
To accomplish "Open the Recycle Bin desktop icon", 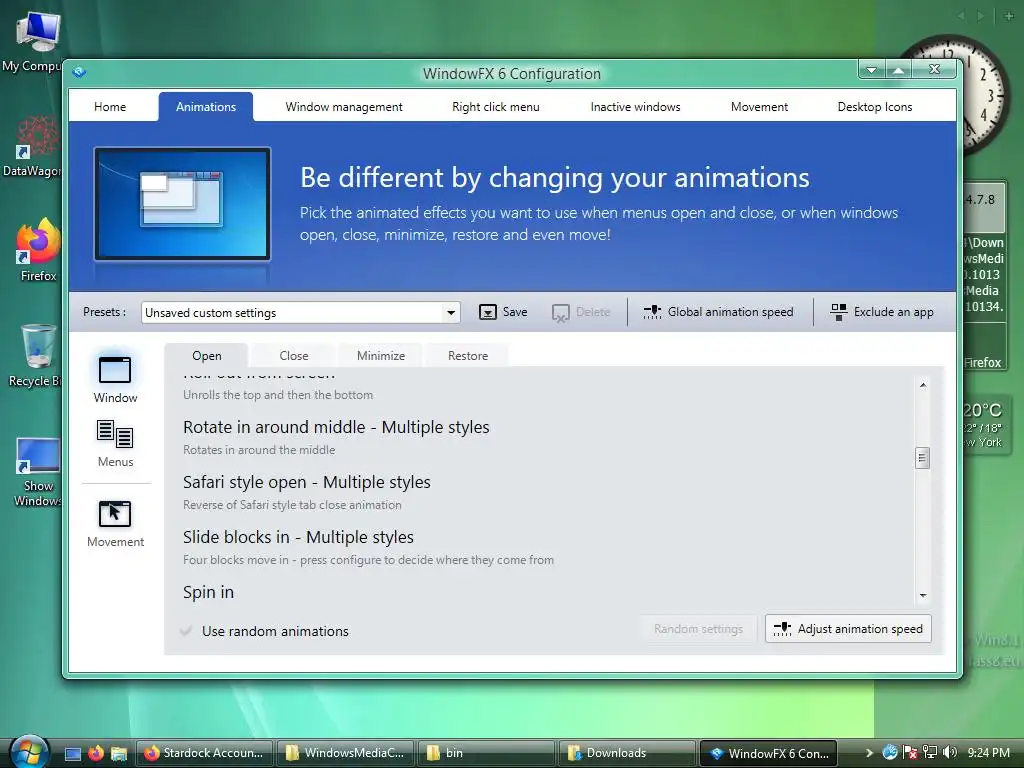I will [36, 355].
